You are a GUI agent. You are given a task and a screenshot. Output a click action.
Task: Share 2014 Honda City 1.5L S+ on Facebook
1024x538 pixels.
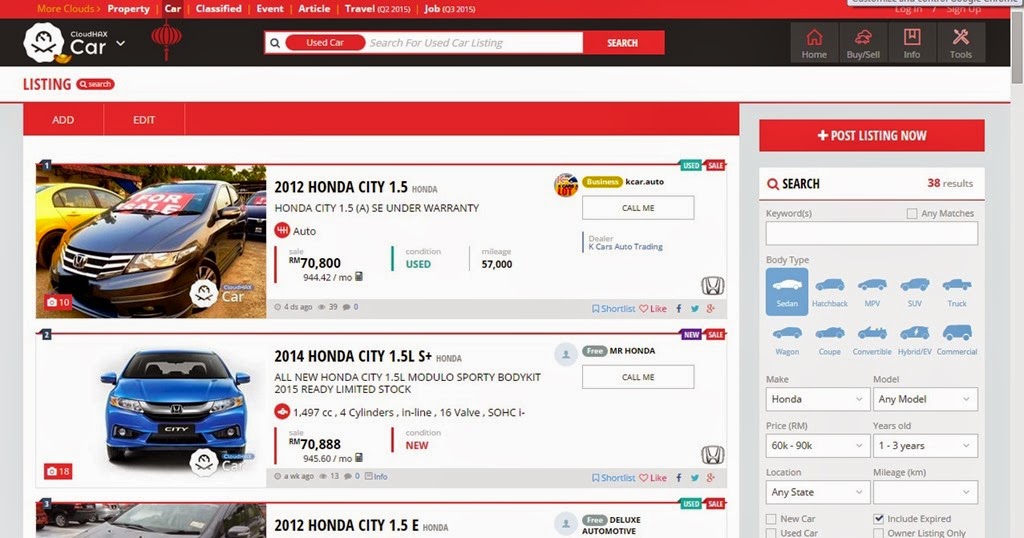[679, 478]
